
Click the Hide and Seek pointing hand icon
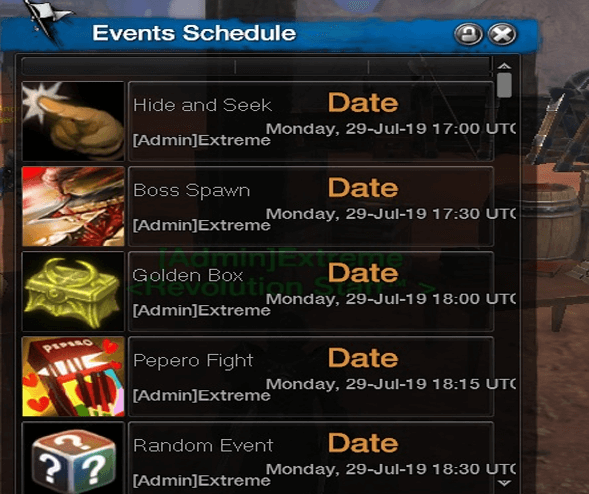click(73, 121)
